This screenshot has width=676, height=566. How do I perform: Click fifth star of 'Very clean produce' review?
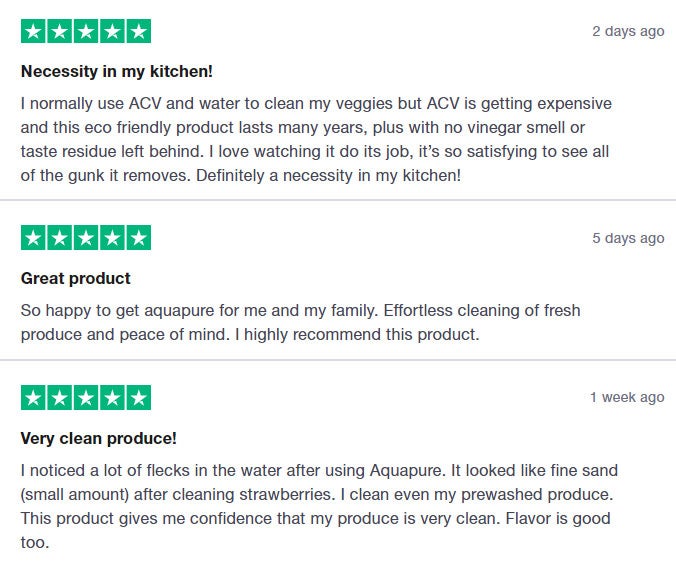click(138, 397)
